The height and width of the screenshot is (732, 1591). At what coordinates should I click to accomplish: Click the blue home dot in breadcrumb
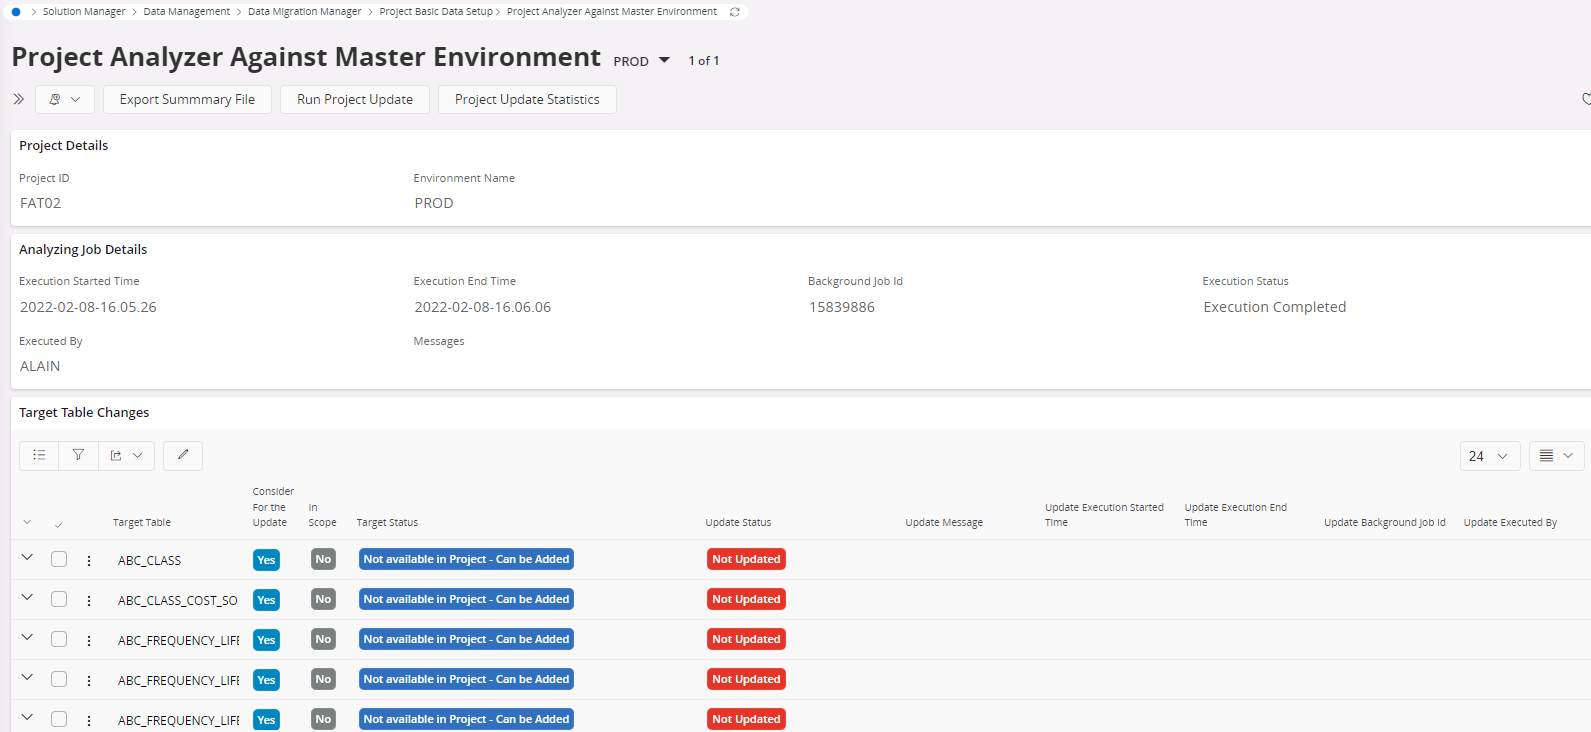click(16, 12)
